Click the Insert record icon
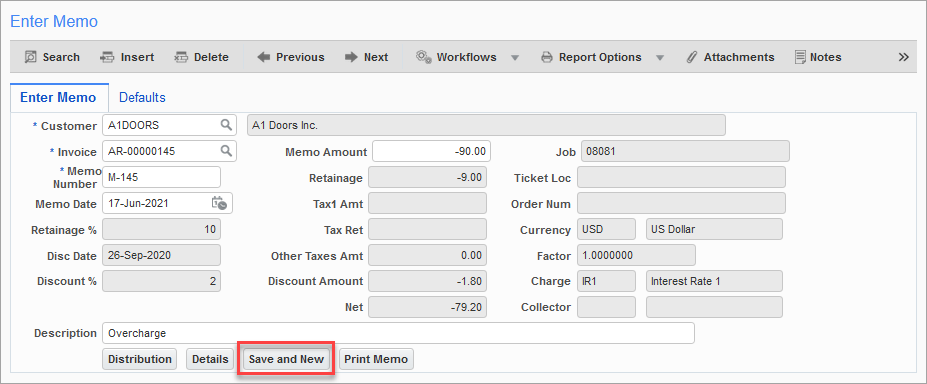 (107, 57)
